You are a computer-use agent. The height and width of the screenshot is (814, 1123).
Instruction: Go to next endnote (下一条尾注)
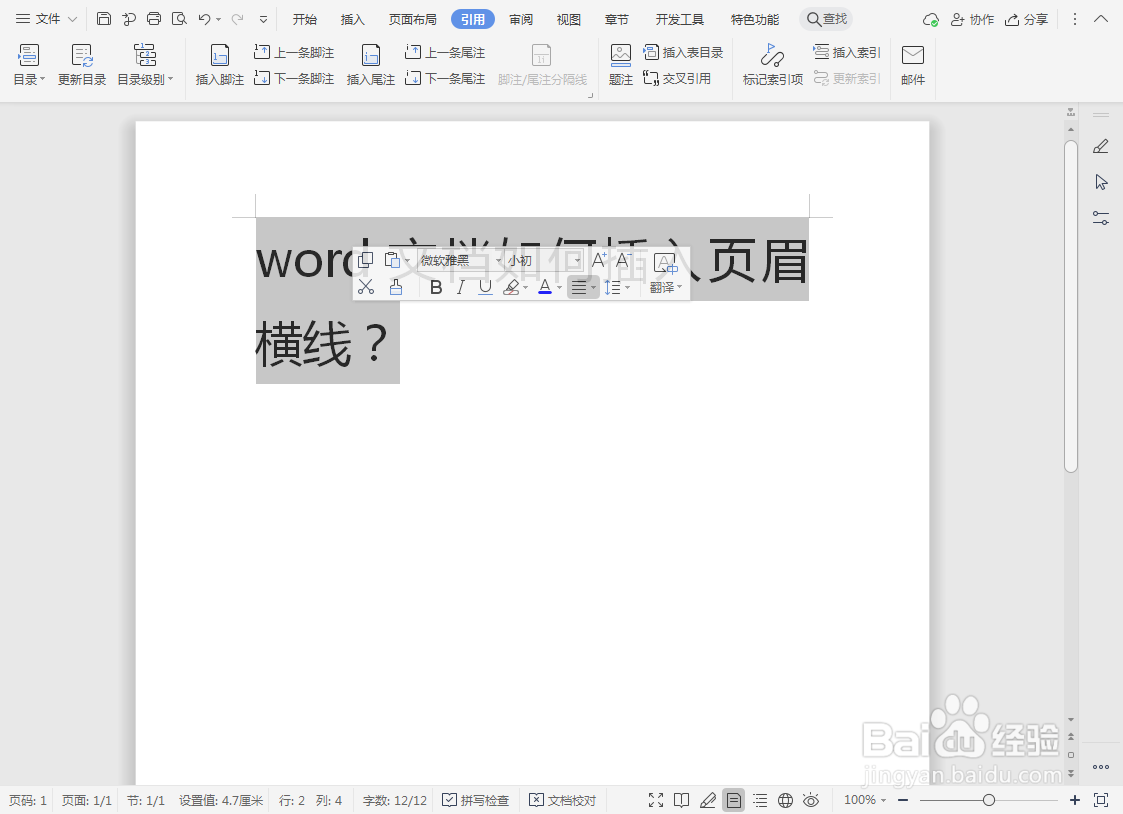click(x=445, y=78)
